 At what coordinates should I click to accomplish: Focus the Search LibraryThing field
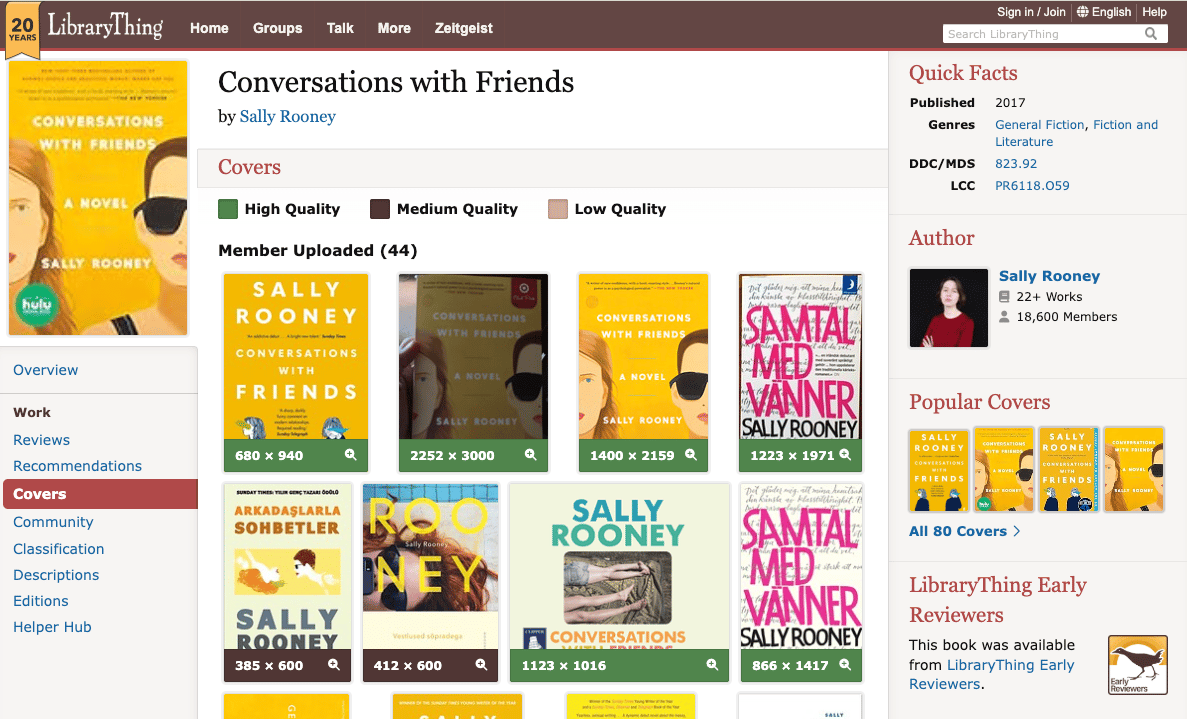pyautogui.click(x=1043, y=33)
